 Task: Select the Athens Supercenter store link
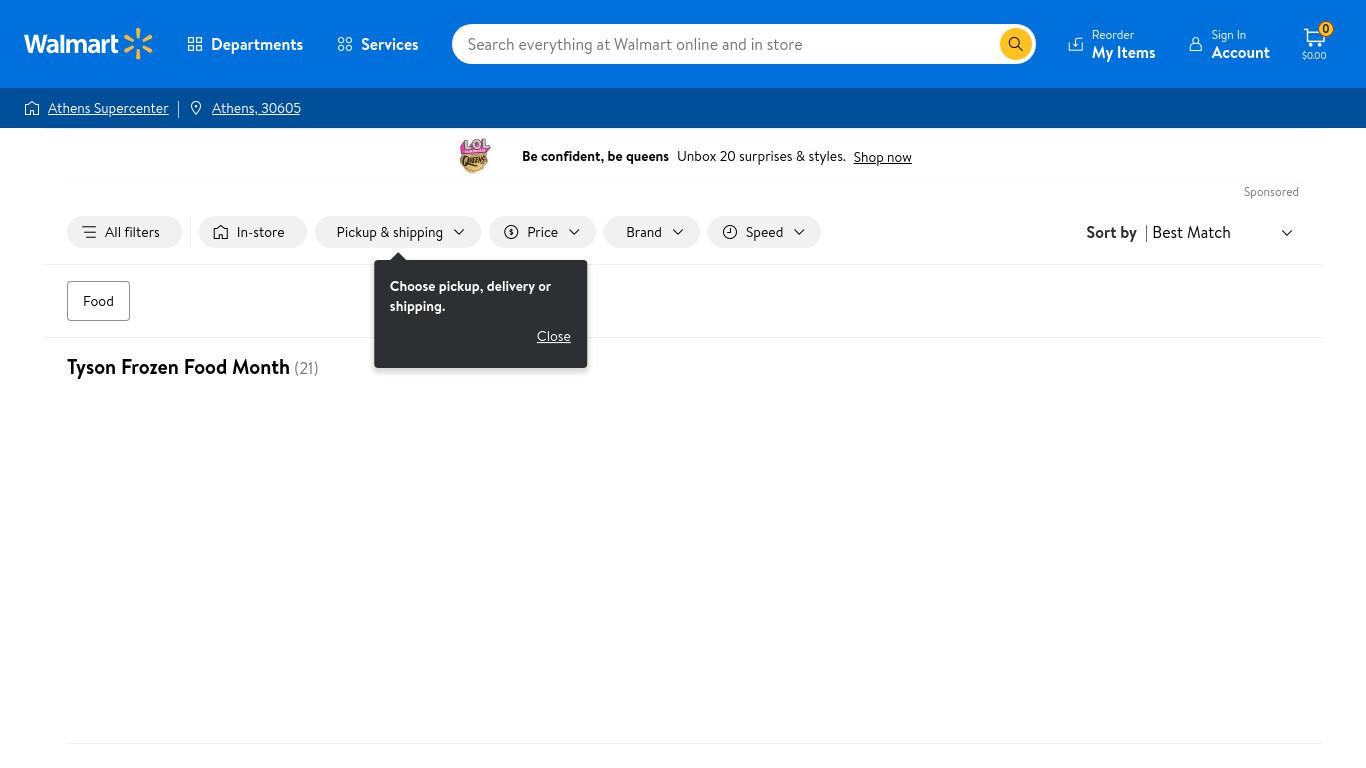pyautogui.click(x=108, y=108)
